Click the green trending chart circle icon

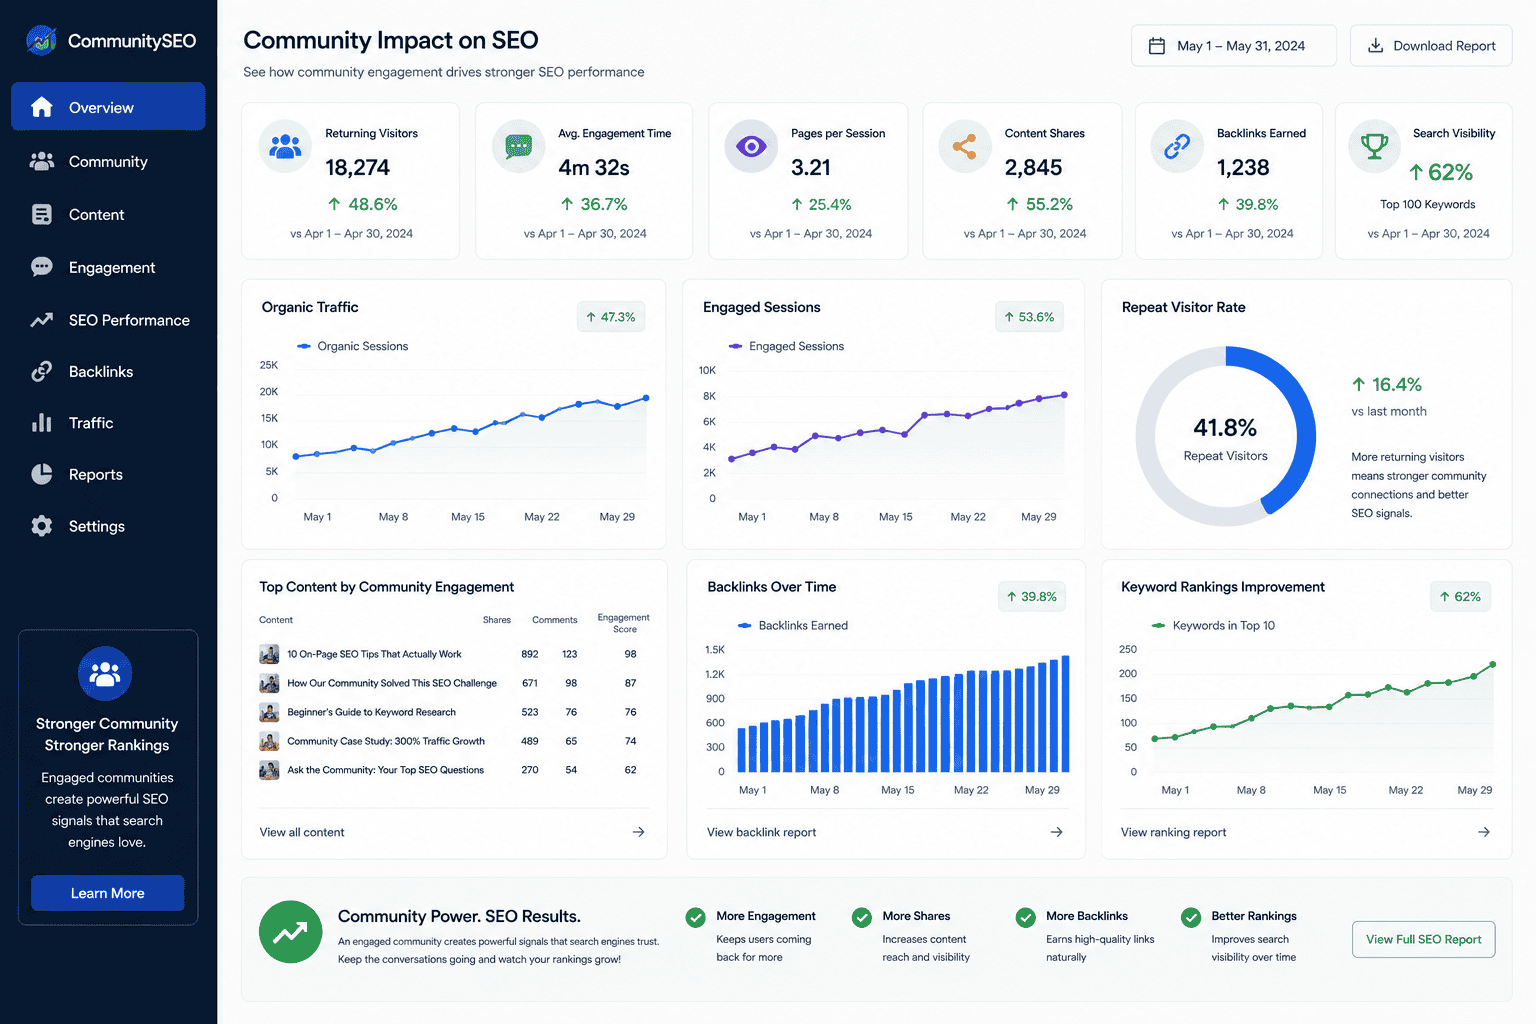pos(291,932)
